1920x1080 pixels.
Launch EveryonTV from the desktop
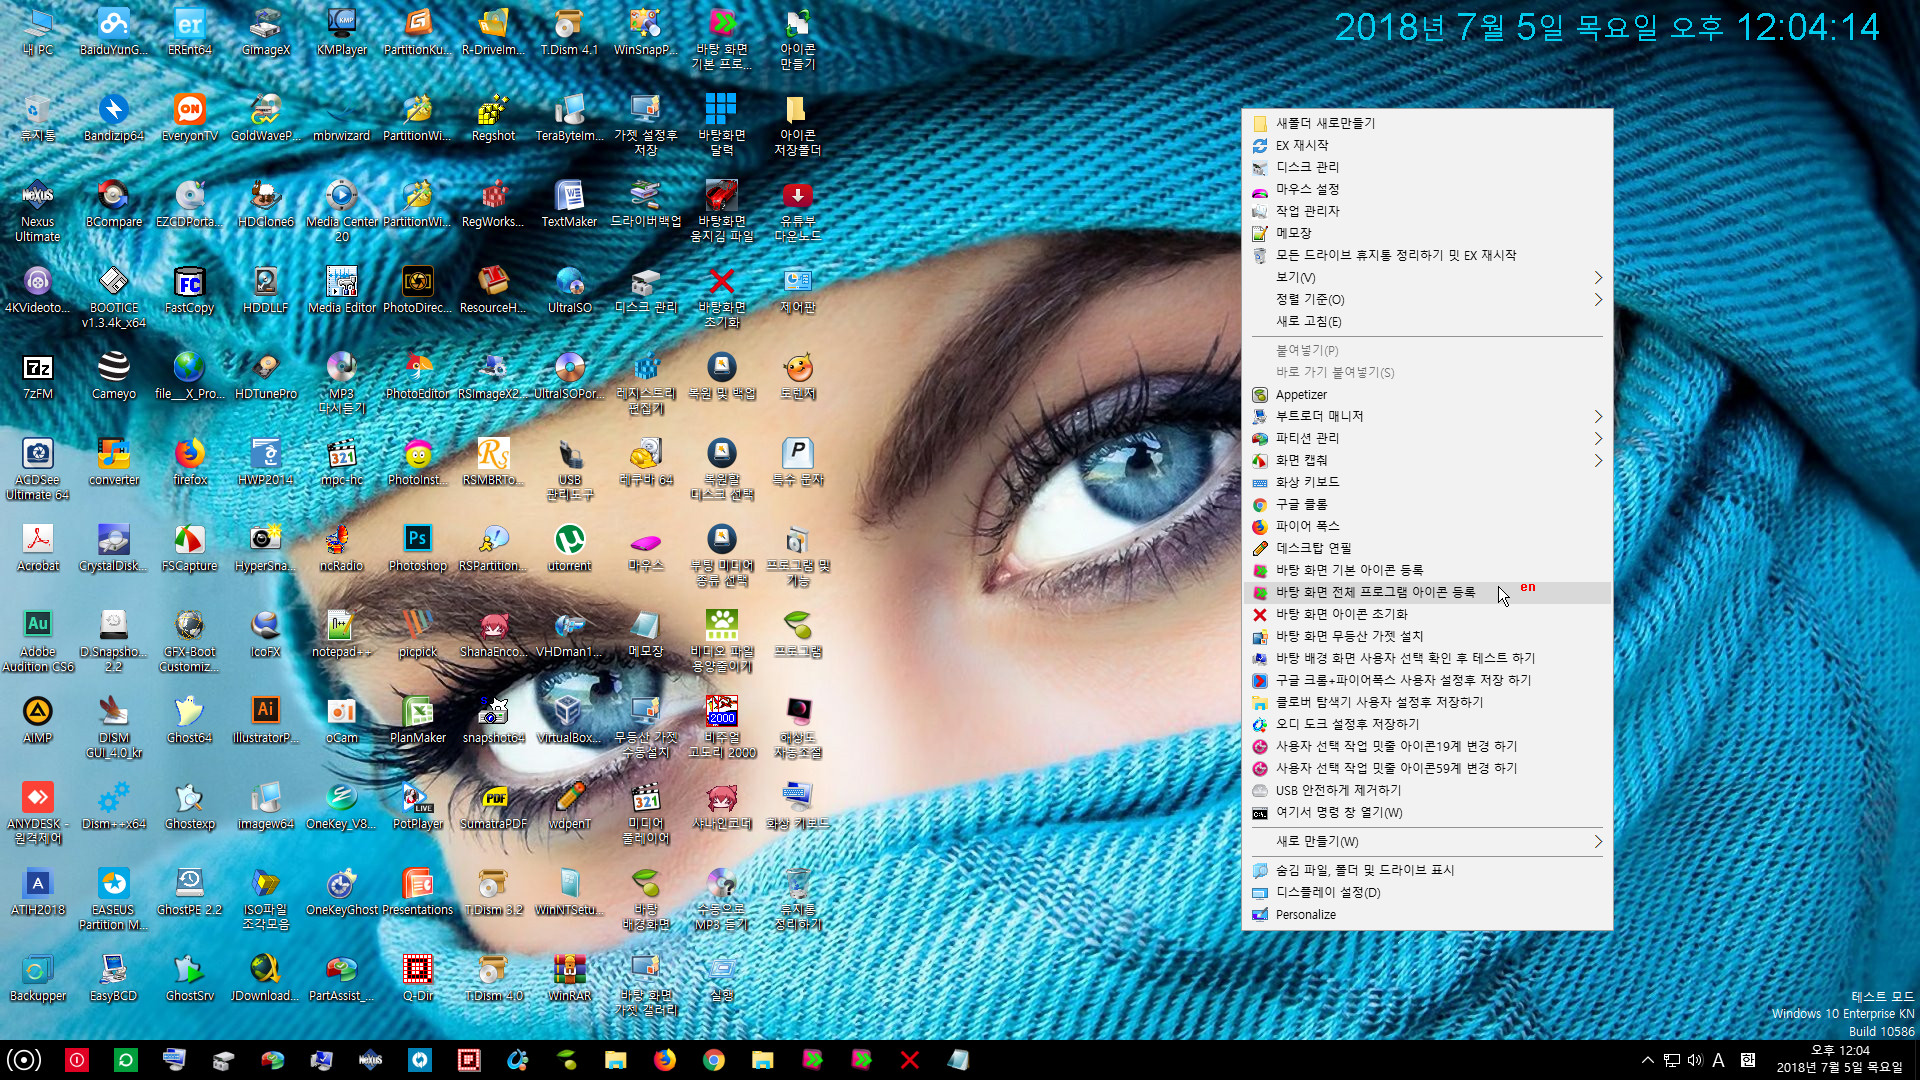pyautogui.click(x=189, y=118)
